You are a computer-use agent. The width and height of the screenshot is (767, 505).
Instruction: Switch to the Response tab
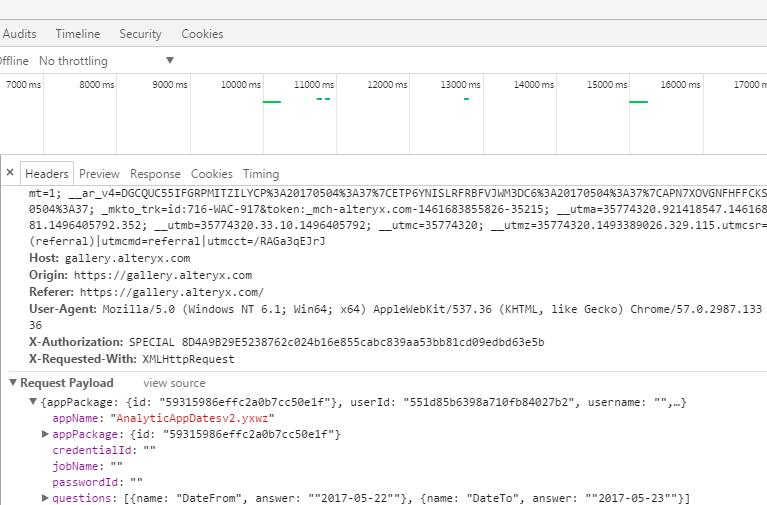point(155,174)
